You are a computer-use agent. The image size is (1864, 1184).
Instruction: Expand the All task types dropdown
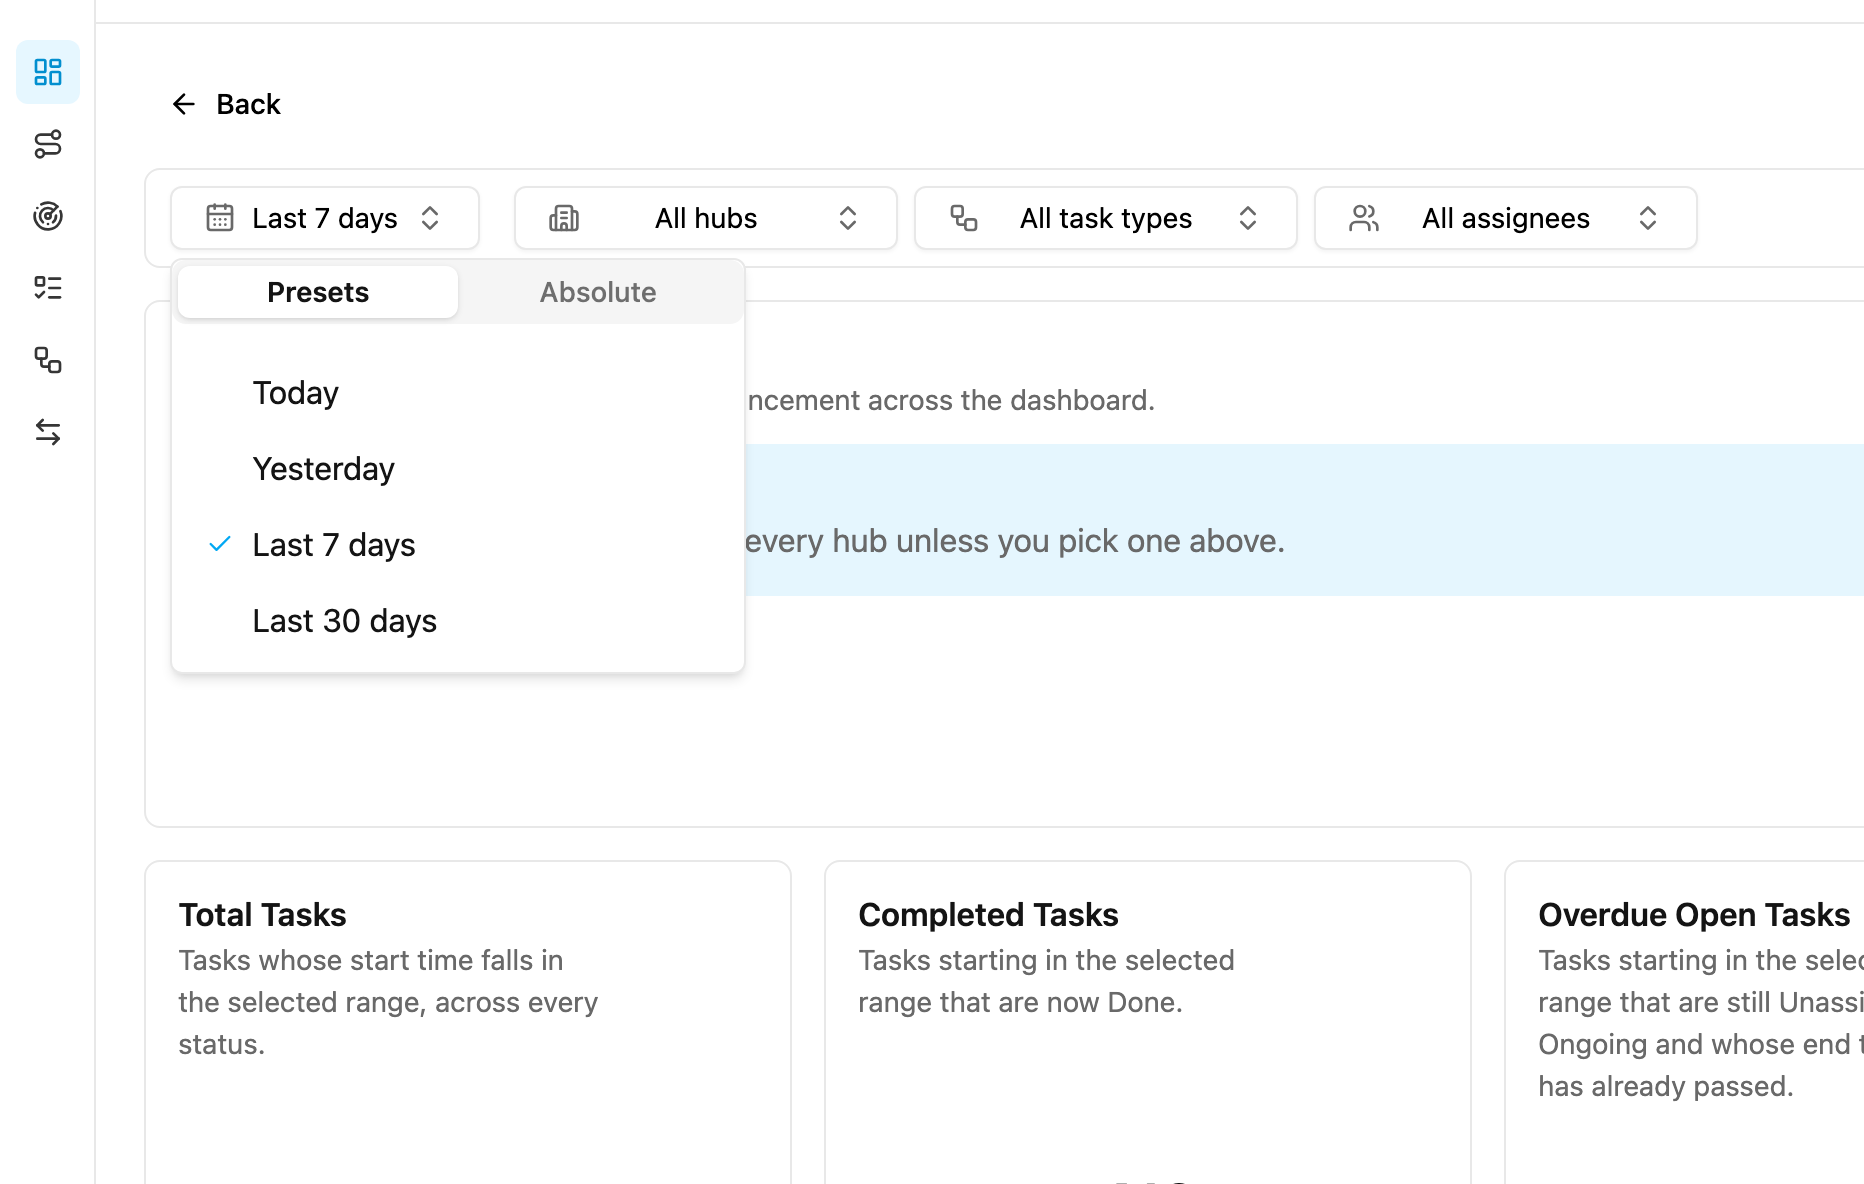pyautogui.click(x=1106, y=218)
